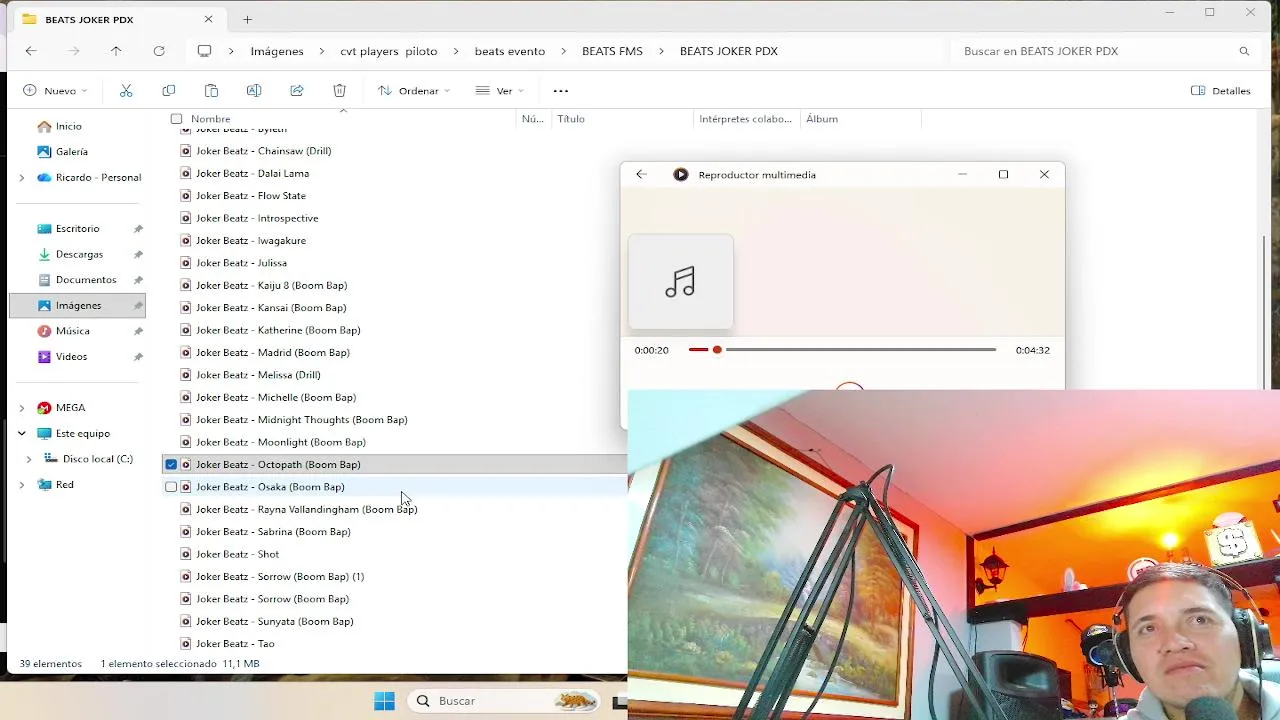Screen dimensions: 1280x720
Task: Click the monitor icon in address bar
Action: click(x=204, y=51)
